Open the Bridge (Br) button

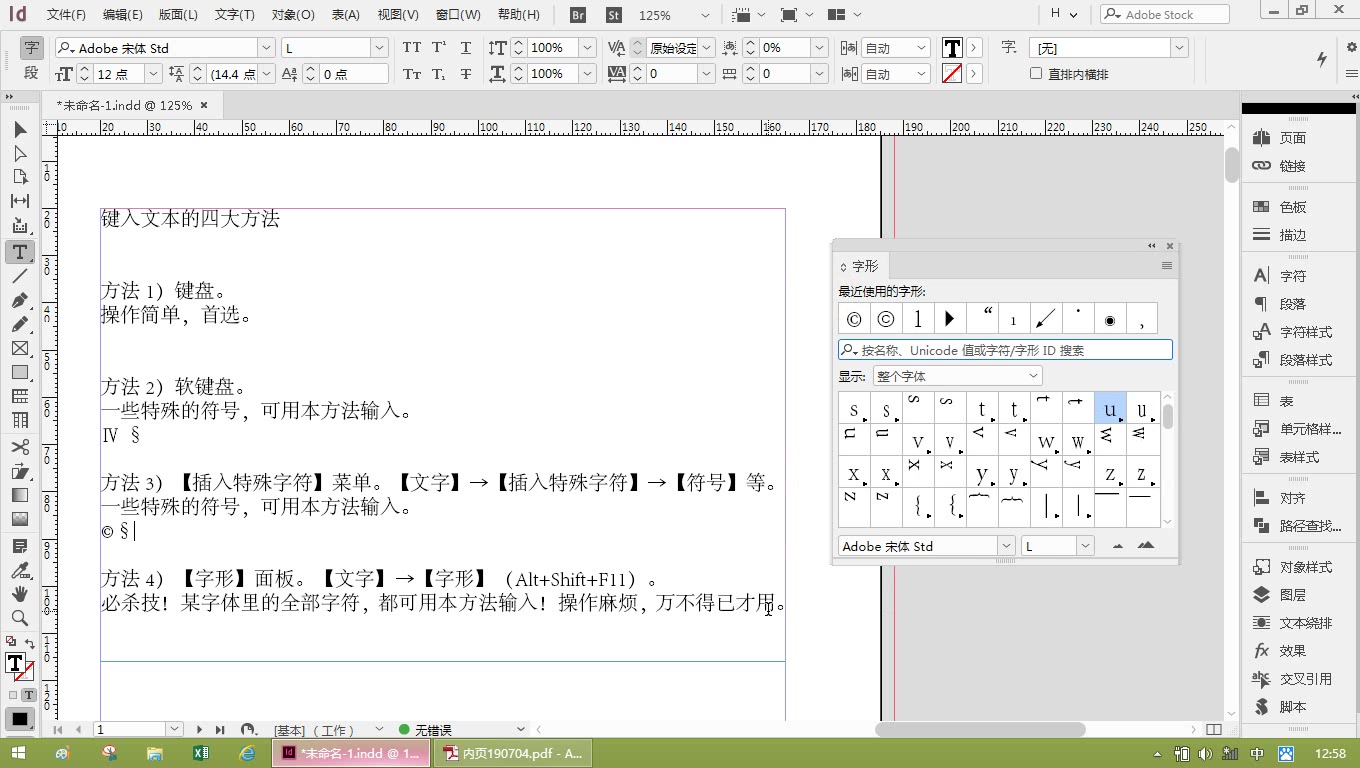[x=578, y=15]
